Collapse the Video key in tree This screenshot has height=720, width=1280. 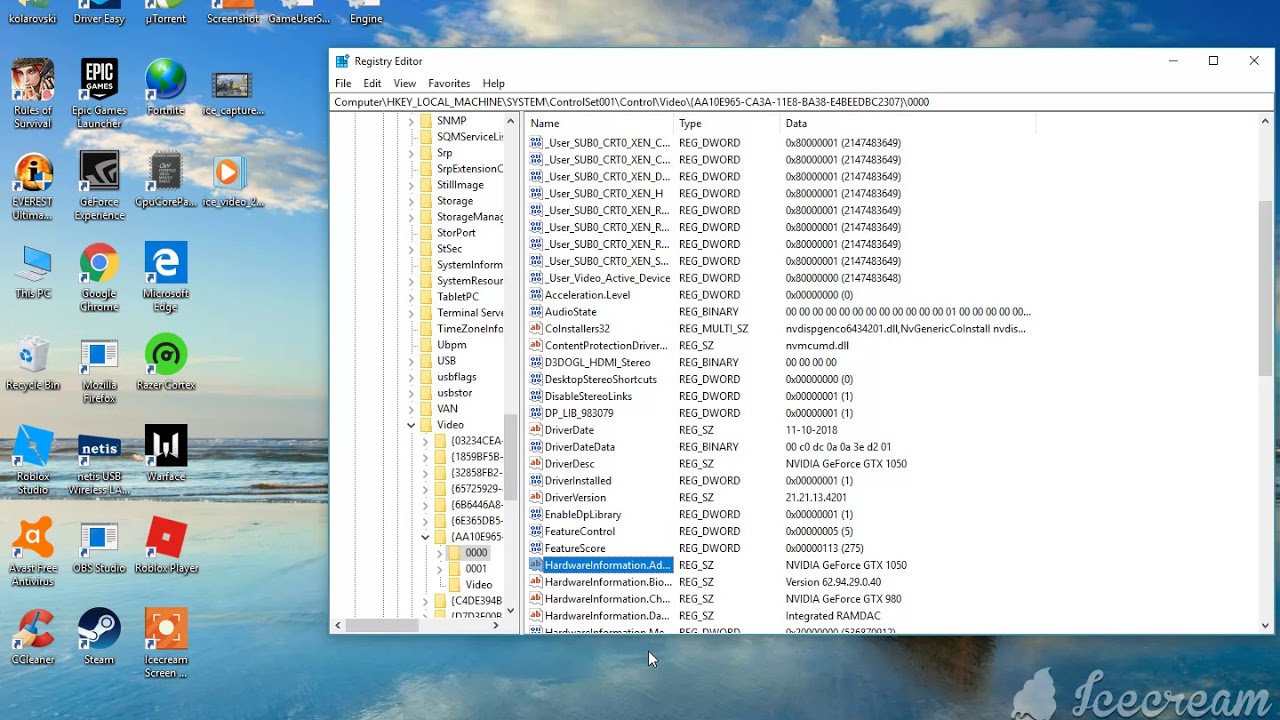coord(411,425)
